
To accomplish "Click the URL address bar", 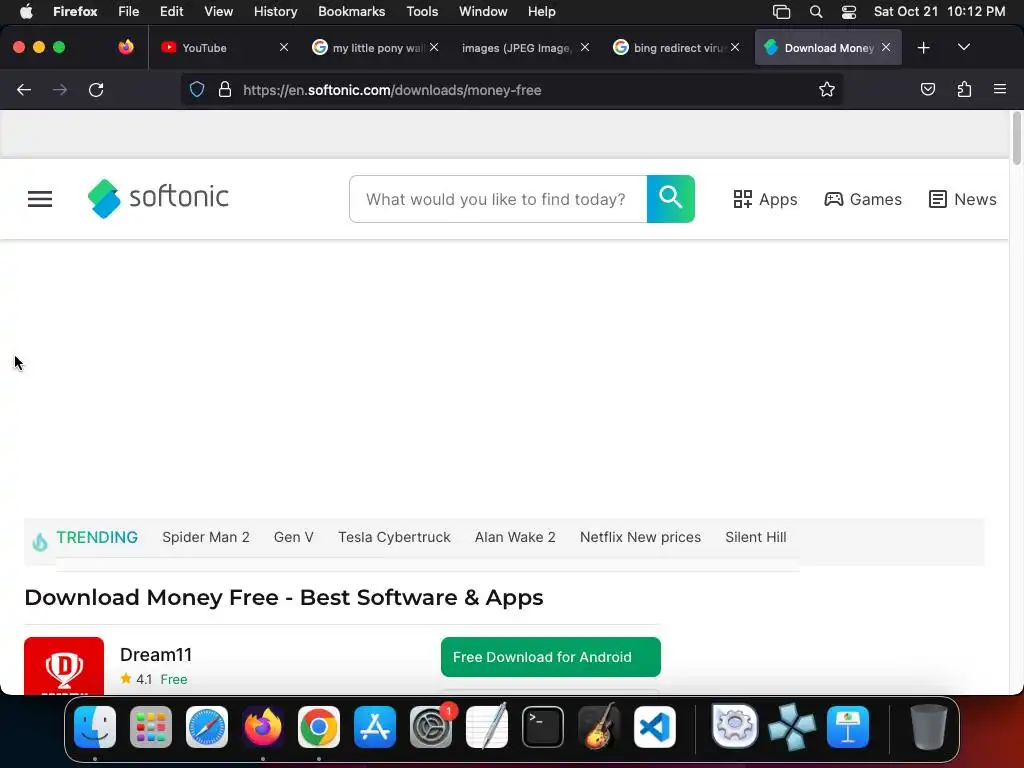I will coord(512,89).
